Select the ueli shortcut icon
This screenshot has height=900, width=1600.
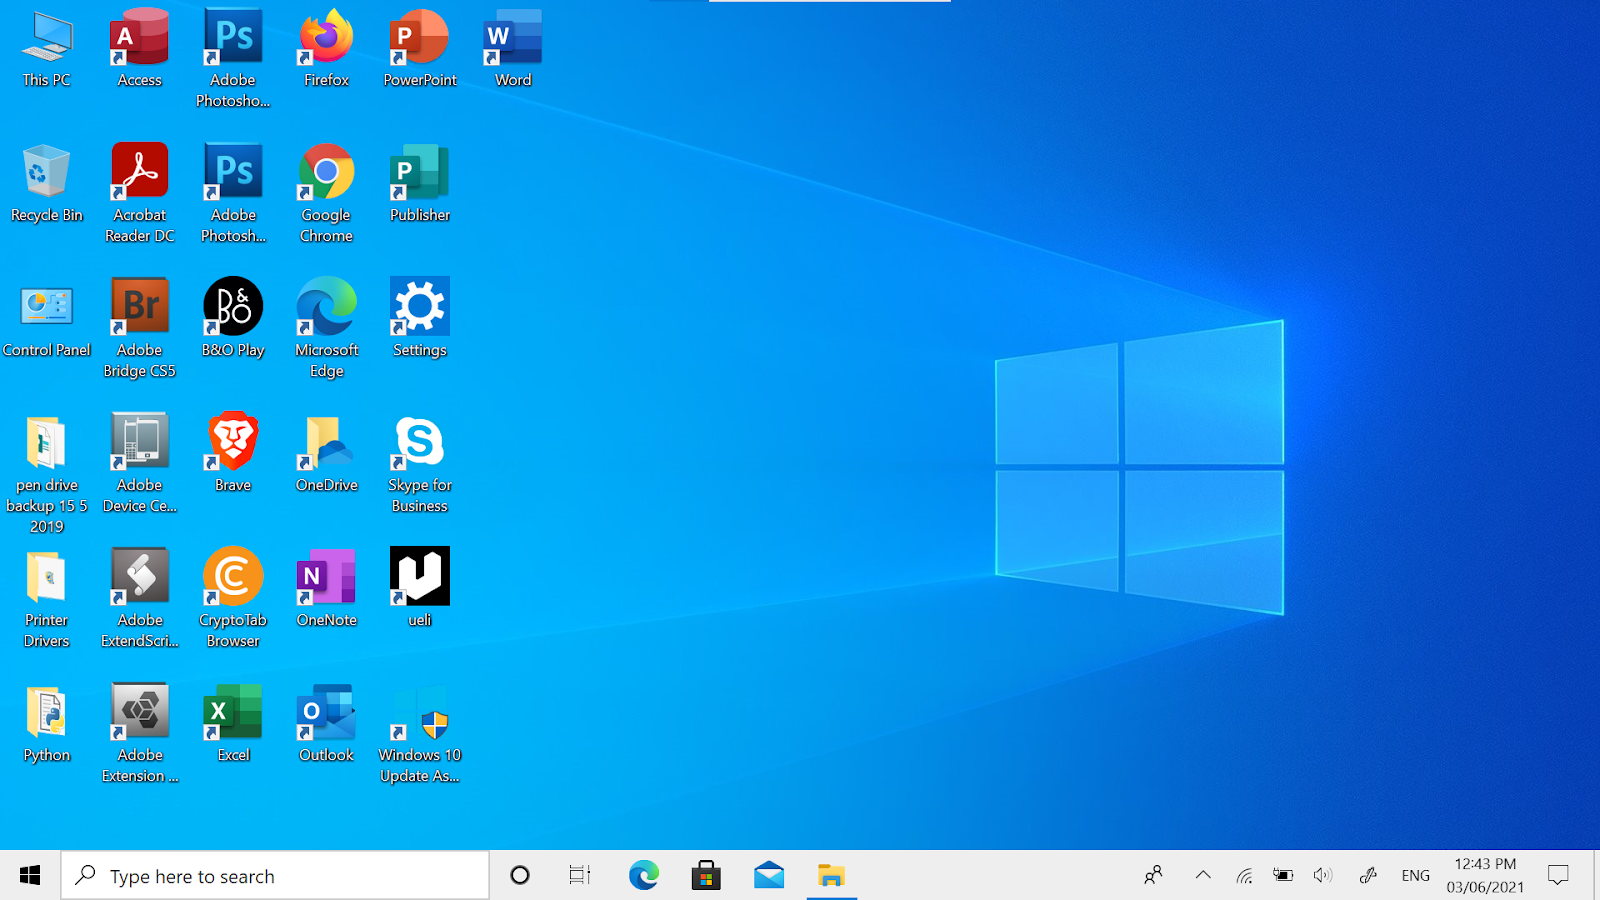click(x=420, y=588)
